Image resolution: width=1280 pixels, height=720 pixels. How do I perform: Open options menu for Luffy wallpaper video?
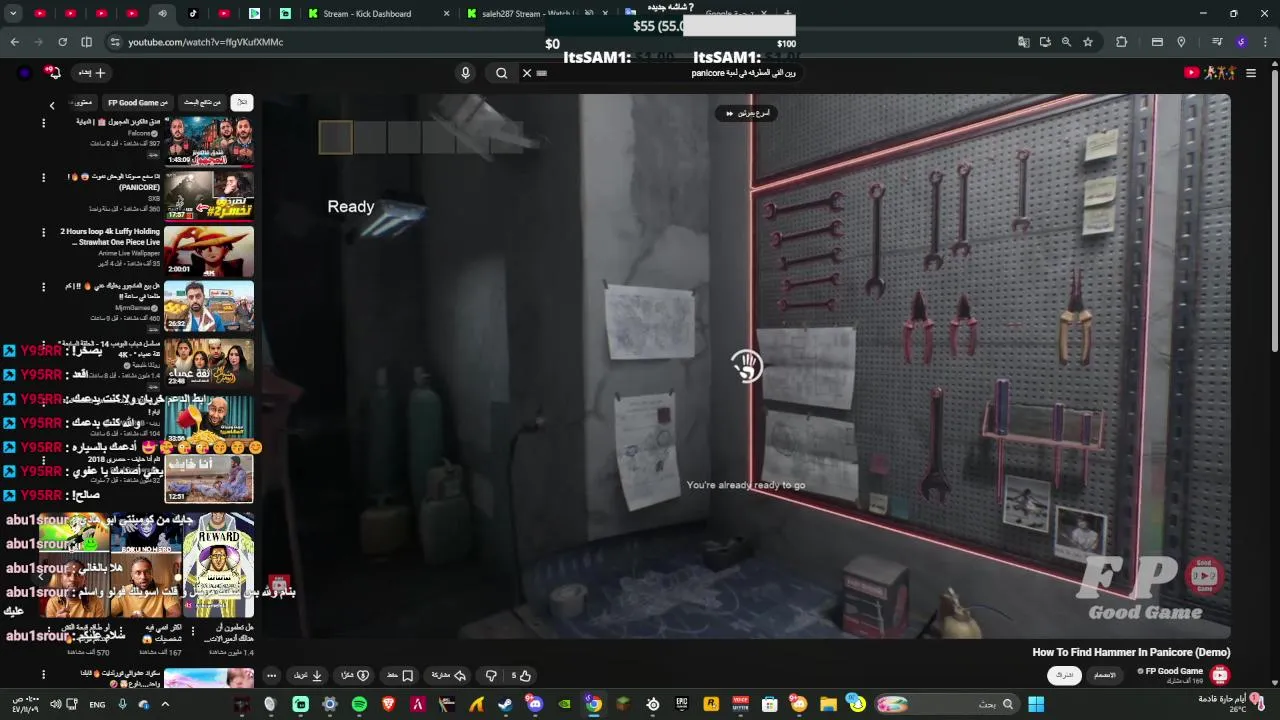coord(43,232)
